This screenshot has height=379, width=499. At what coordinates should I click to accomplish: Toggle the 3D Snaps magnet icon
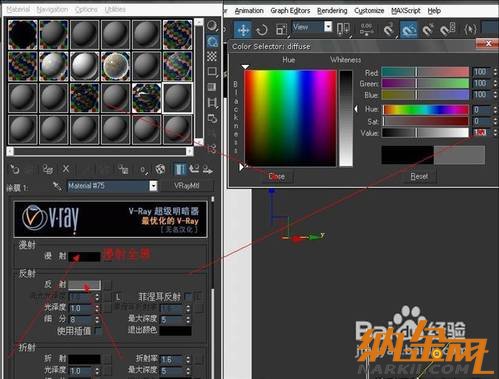click(x=388, y=30)
